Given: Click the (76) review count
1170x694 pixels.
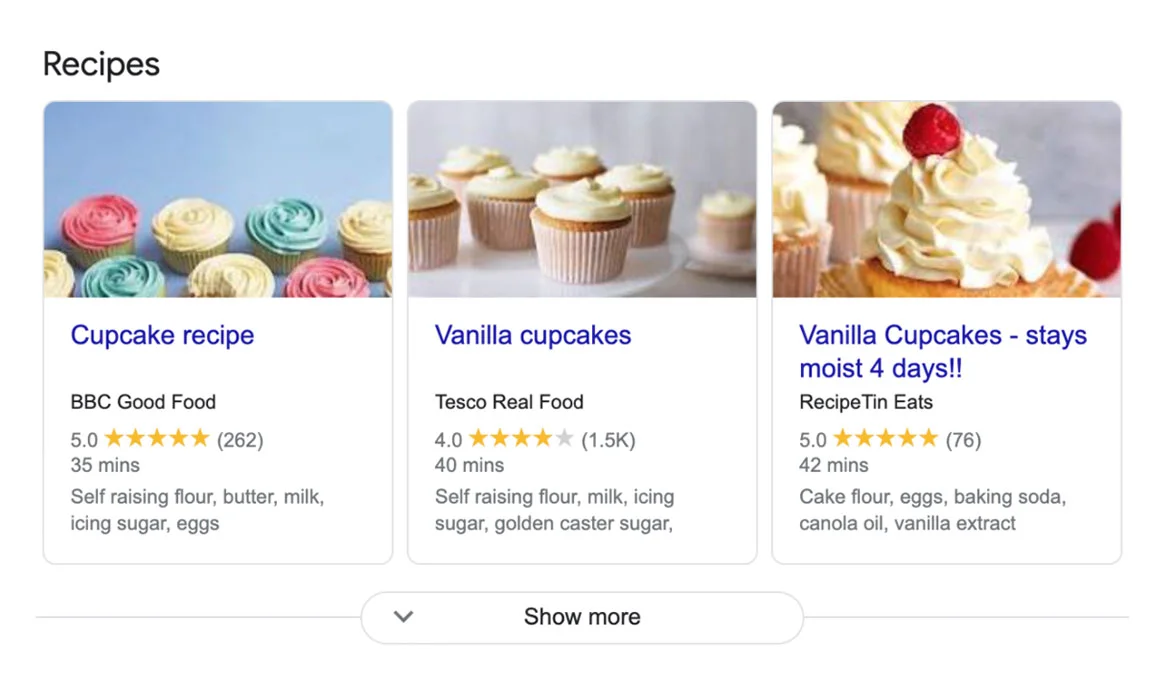Looking at the screenshot, I should pyautogui.click(x=963, y=440).
